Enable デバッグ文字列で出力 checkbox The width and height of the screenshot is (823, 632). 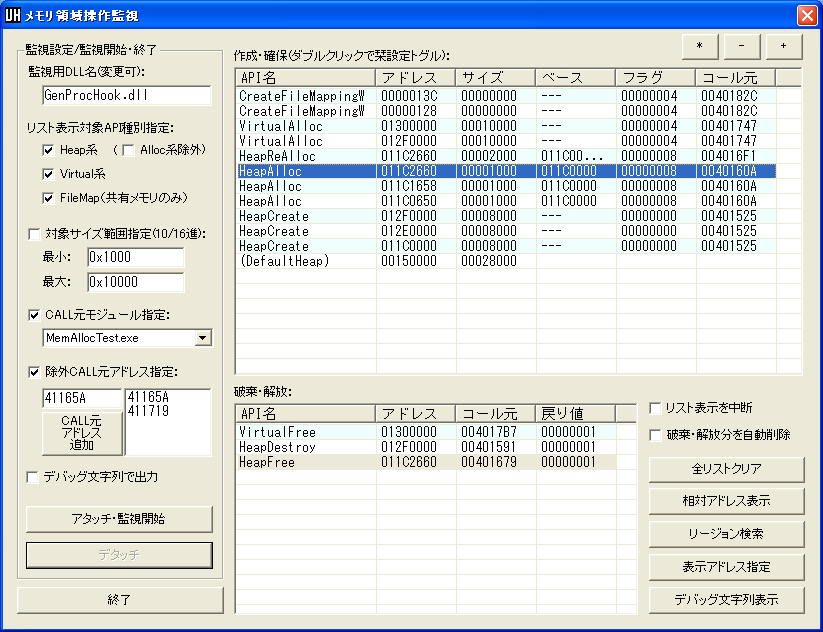click(x=33, y=477)
